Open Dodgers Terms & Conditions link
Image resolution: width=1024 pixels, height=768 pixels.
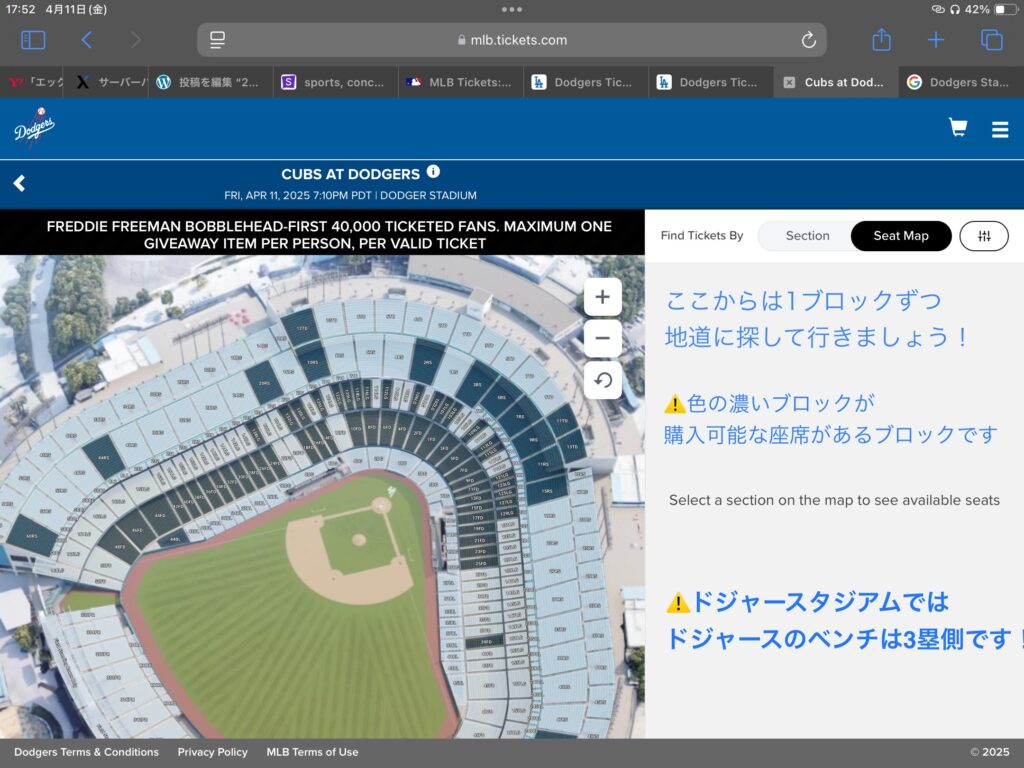[86, 752]
